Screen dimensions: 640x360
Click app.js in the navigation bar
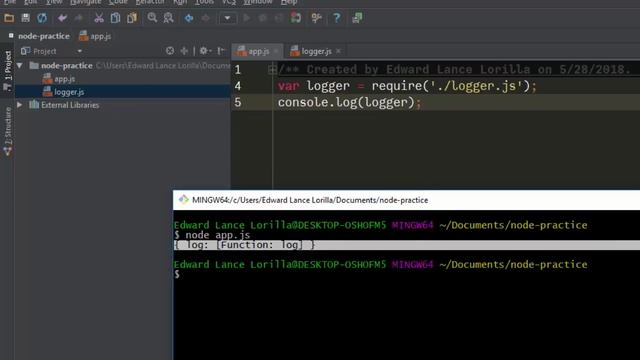(95, 36)
